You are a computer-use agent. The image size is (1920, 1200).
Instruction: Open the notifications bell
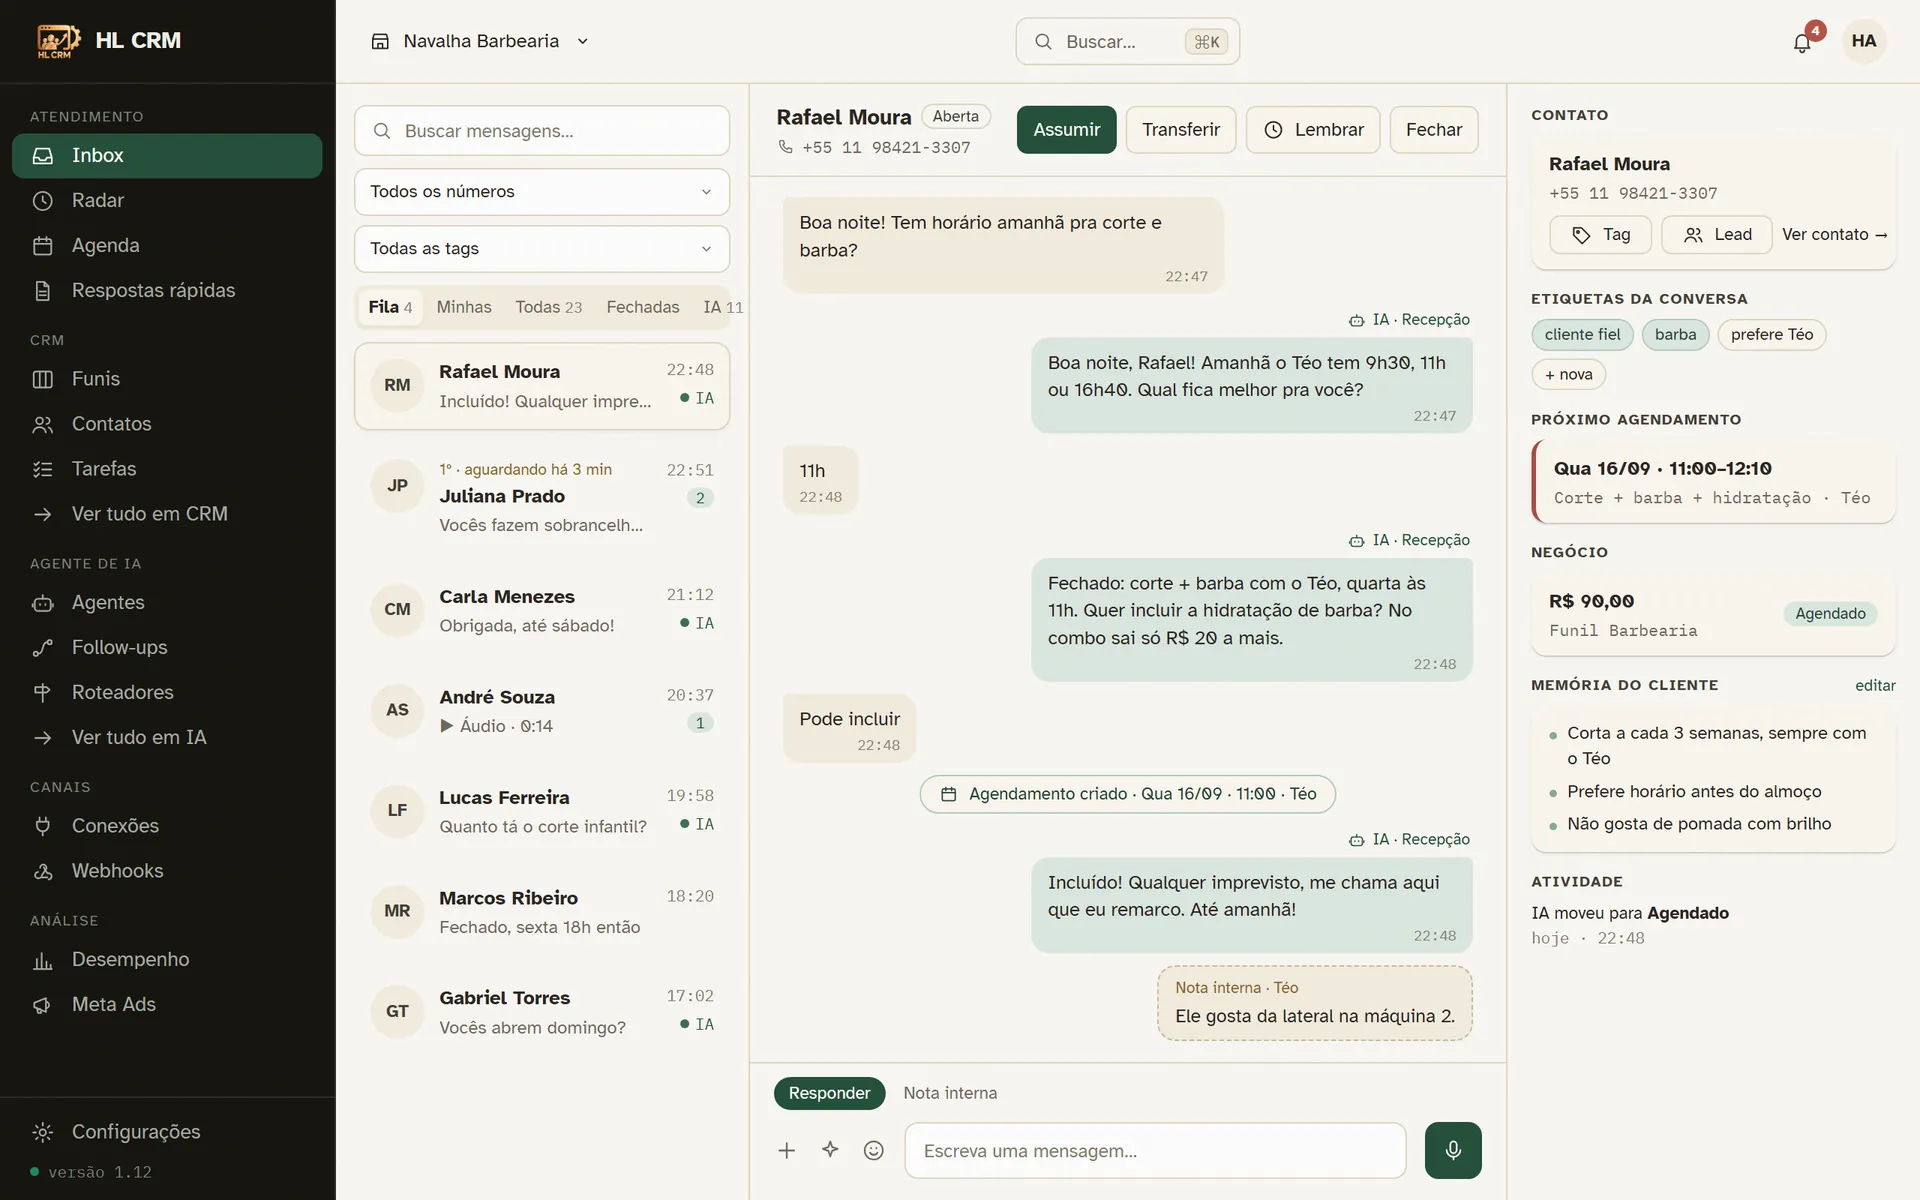[x=1802, y=42]
